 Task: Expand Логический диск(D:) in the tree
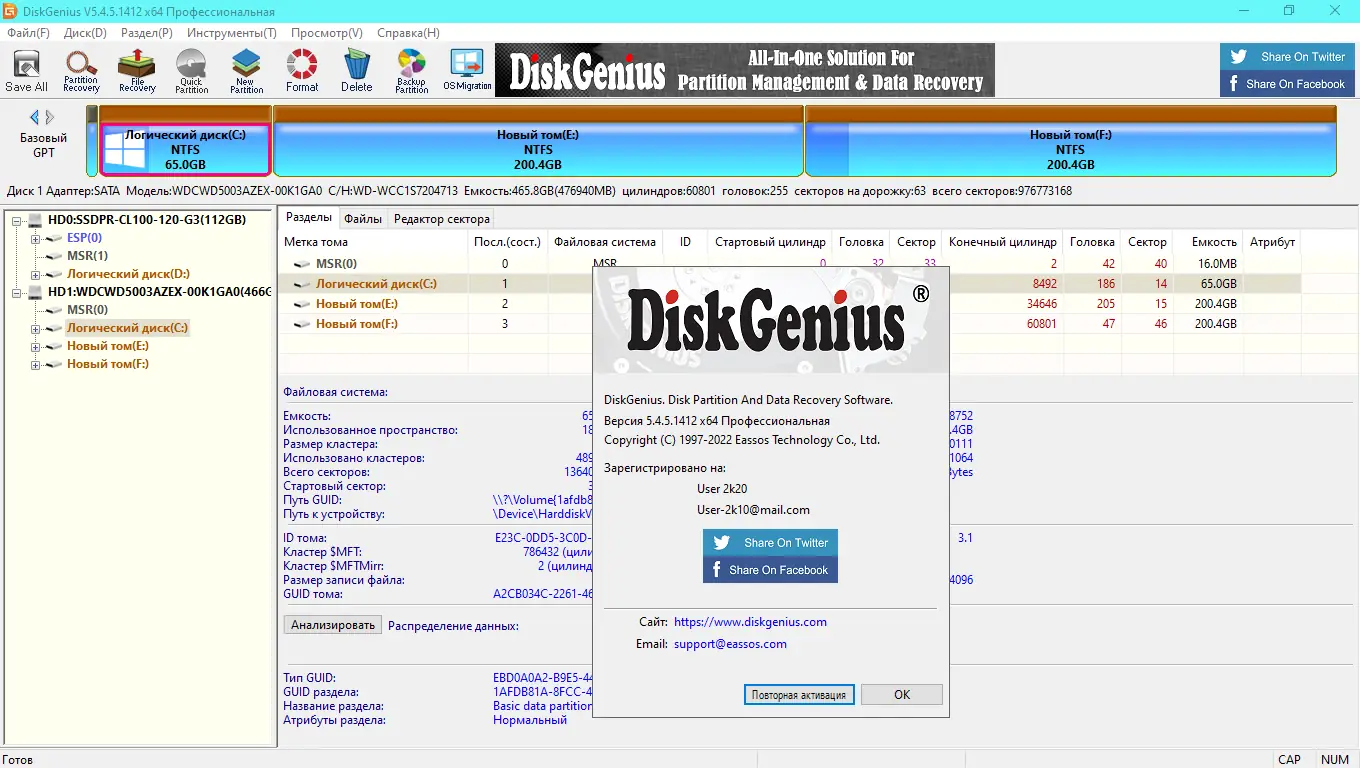[35, 274]
